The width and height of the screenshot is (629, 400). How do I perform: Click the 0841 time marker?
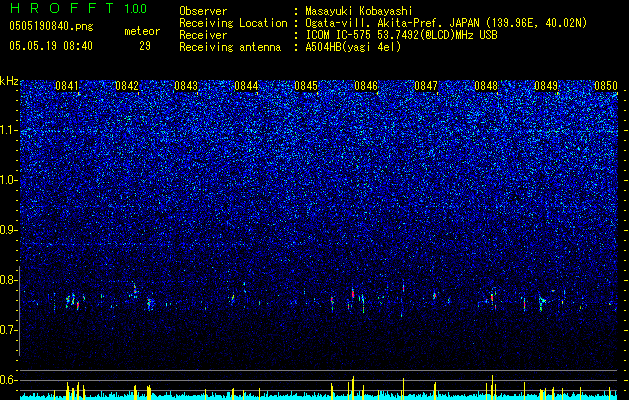click(x=67, y=86)
